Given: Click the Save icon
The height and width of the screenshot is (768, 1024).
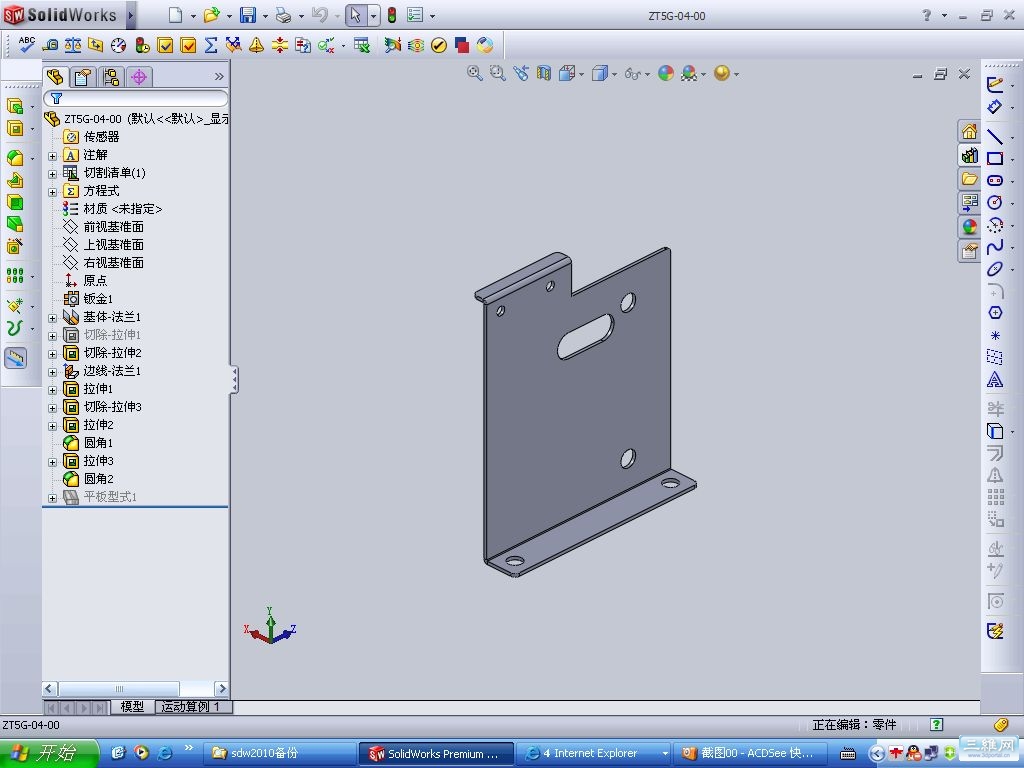Looking at the screenshot, I should [248, 15].
